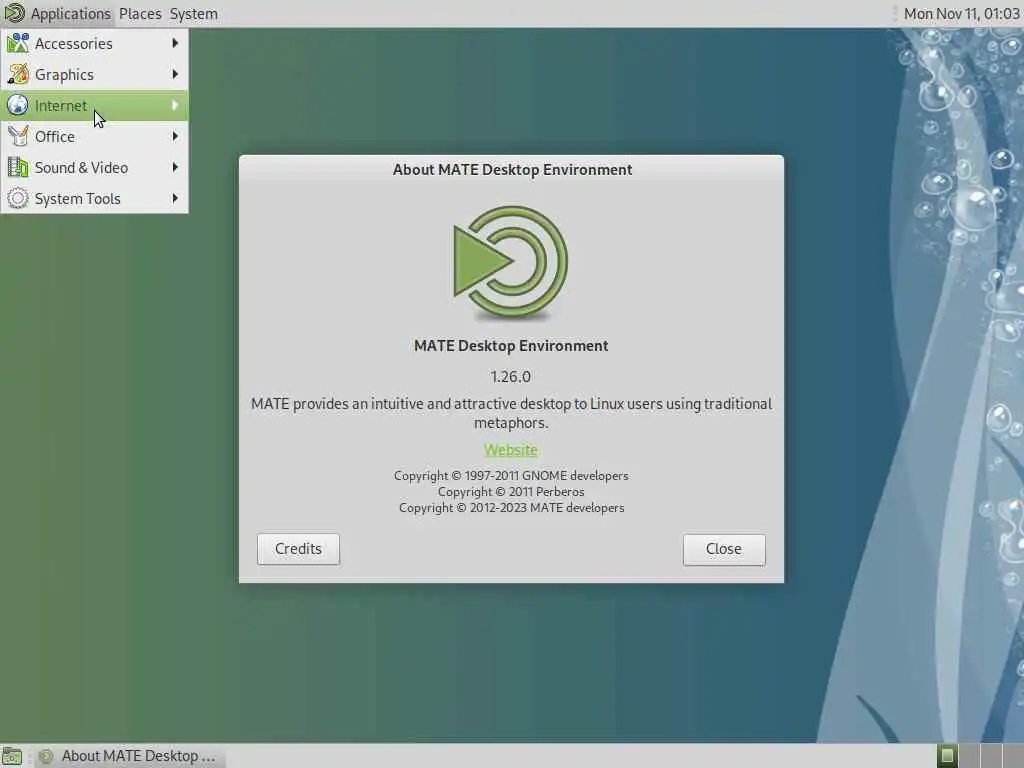Follow the Website link
The width and height of the screenshot is (1024, 768).
pyautogui.click(x=511, y=450)
